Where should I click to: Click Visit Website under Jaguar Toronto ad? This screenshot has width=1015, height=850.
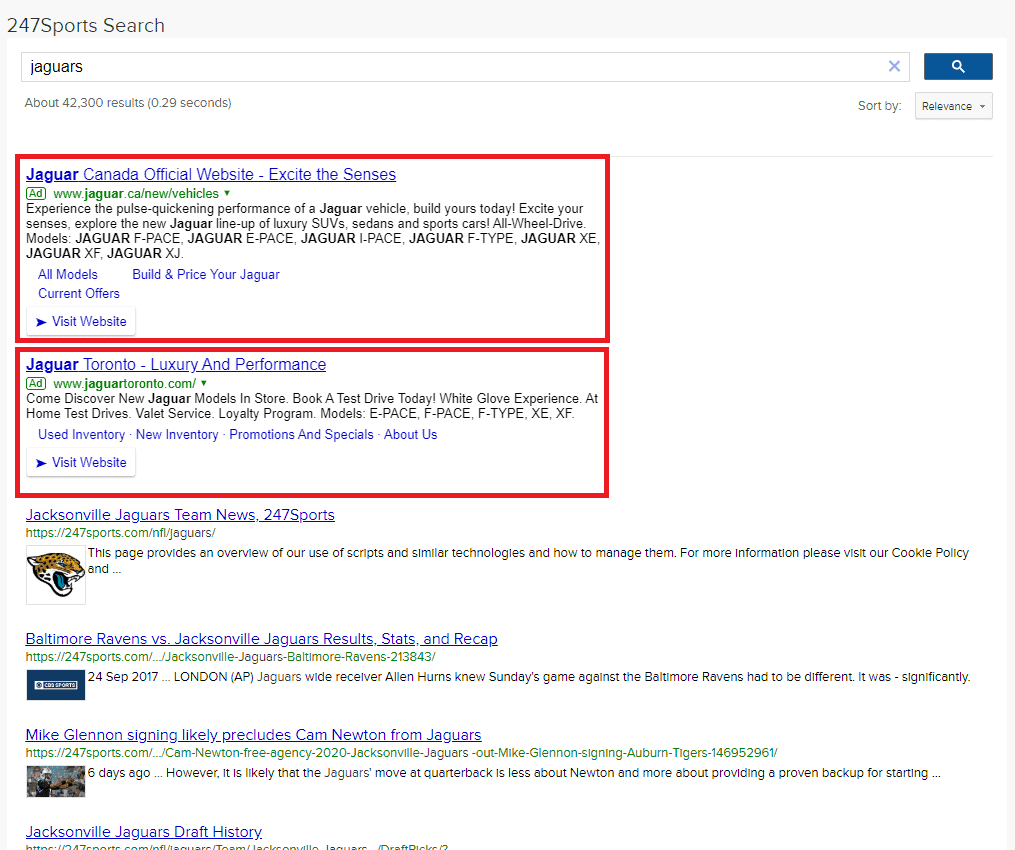click(81, 463)
